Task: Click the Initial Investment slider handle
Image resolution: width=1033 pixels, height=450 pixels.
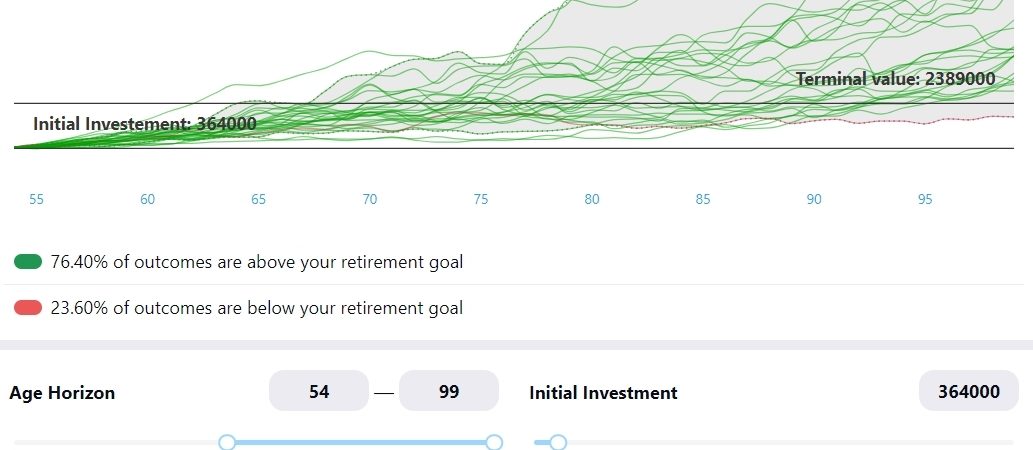Action: (x=558, y=442)
